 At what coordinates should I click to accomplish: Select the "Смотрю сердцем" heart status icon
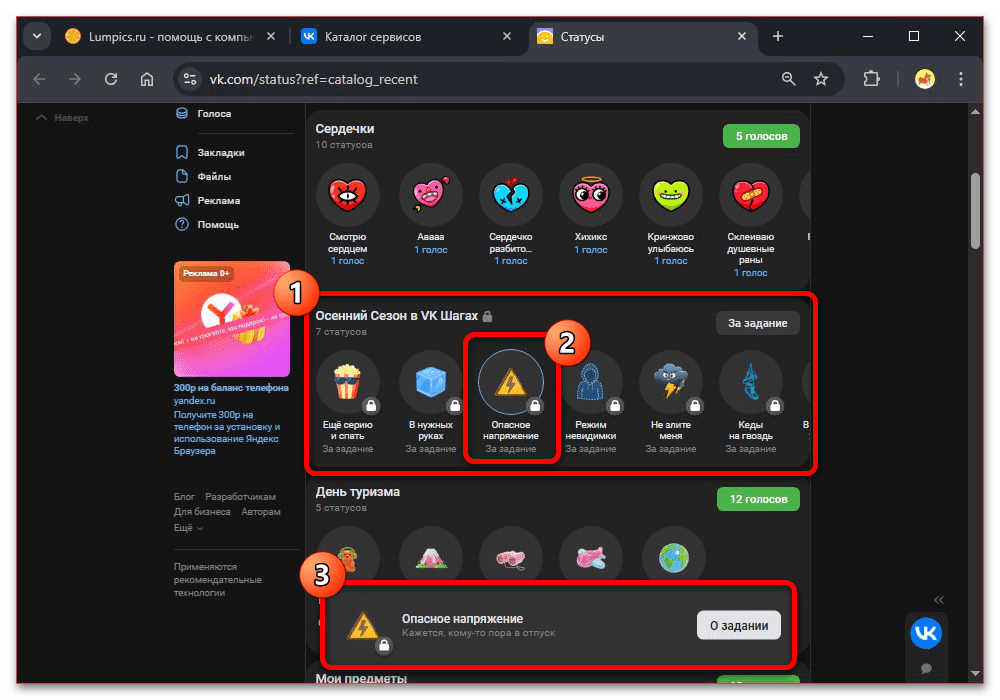(x=348, y=195)
